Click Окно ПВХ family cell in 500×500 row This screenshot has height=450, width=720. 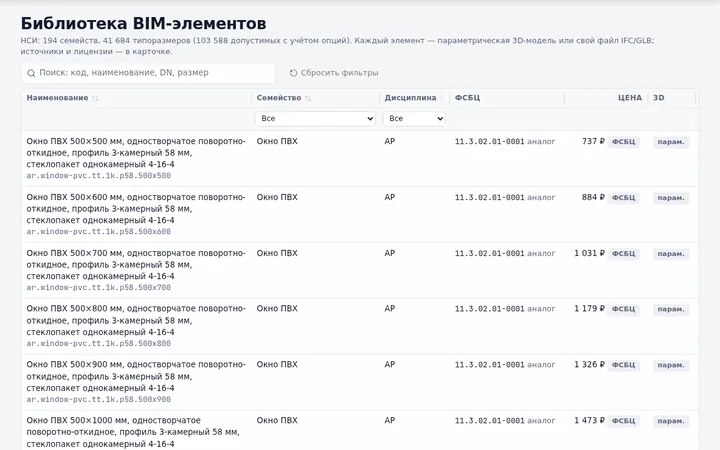[277, 141]
